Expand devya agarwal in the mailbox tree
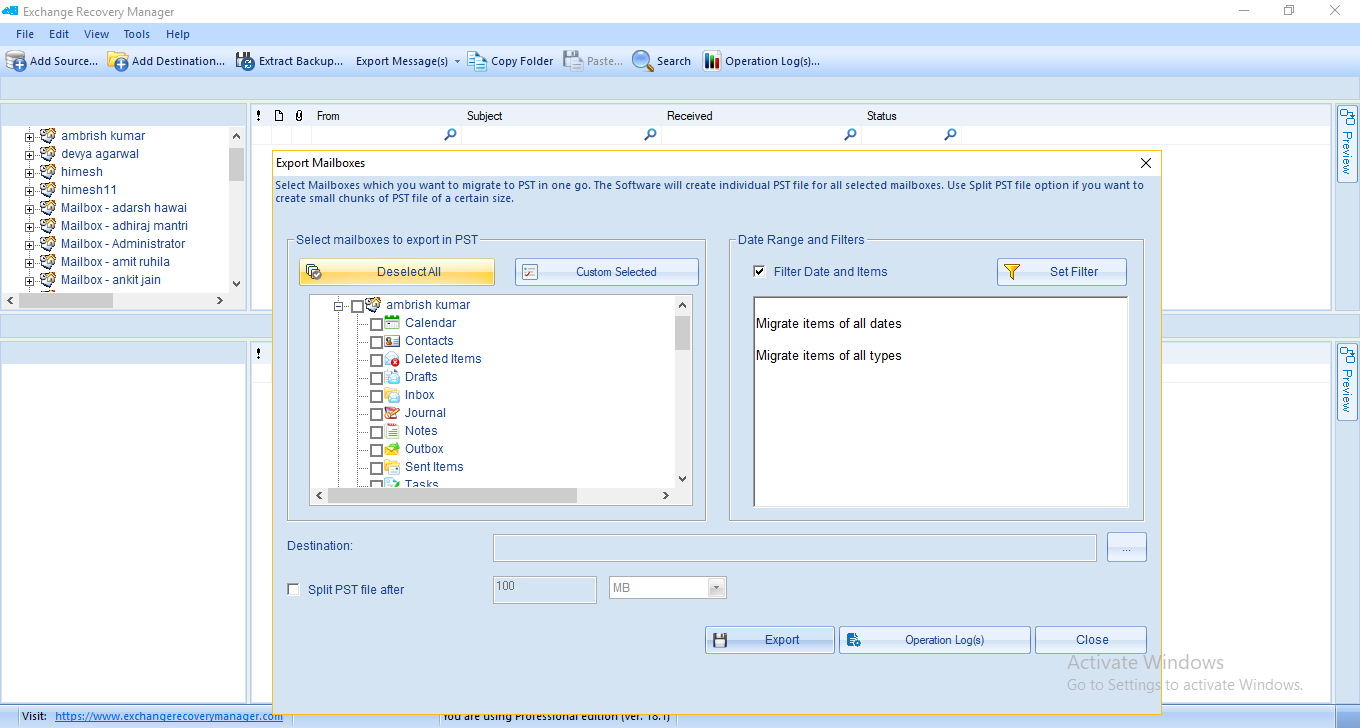The width and height of the screenshot is (1372, 728). 29,155
